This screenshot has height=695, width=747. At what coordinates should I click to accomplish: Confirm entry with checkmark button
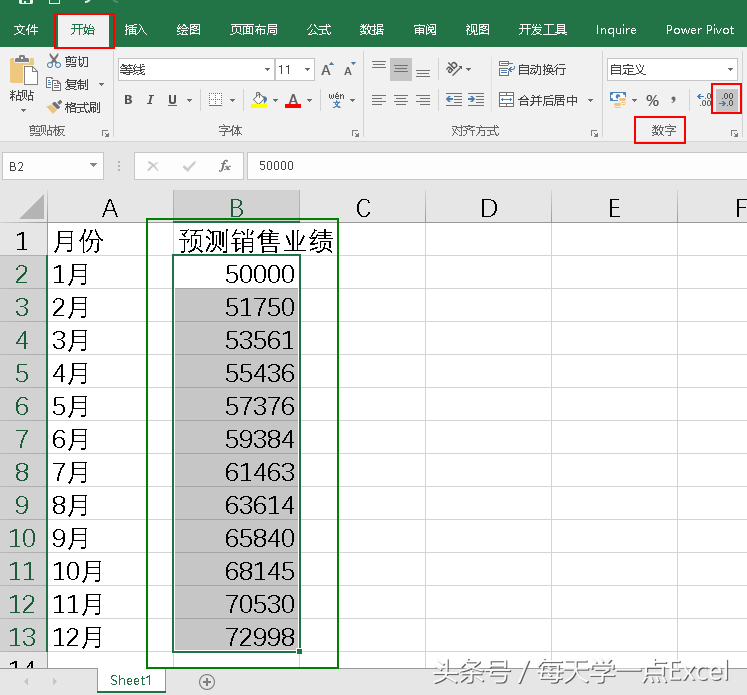pos(189,166)
